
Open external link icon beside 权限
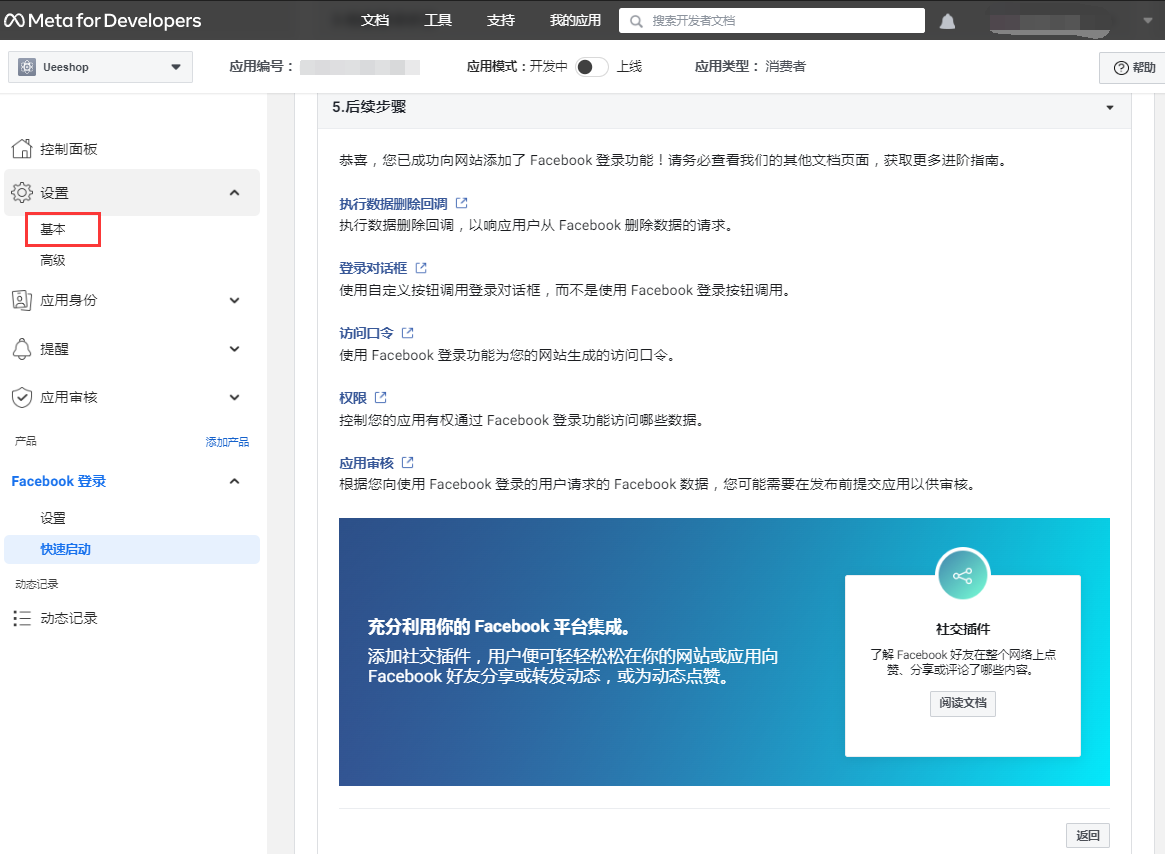tap(380, 398)
